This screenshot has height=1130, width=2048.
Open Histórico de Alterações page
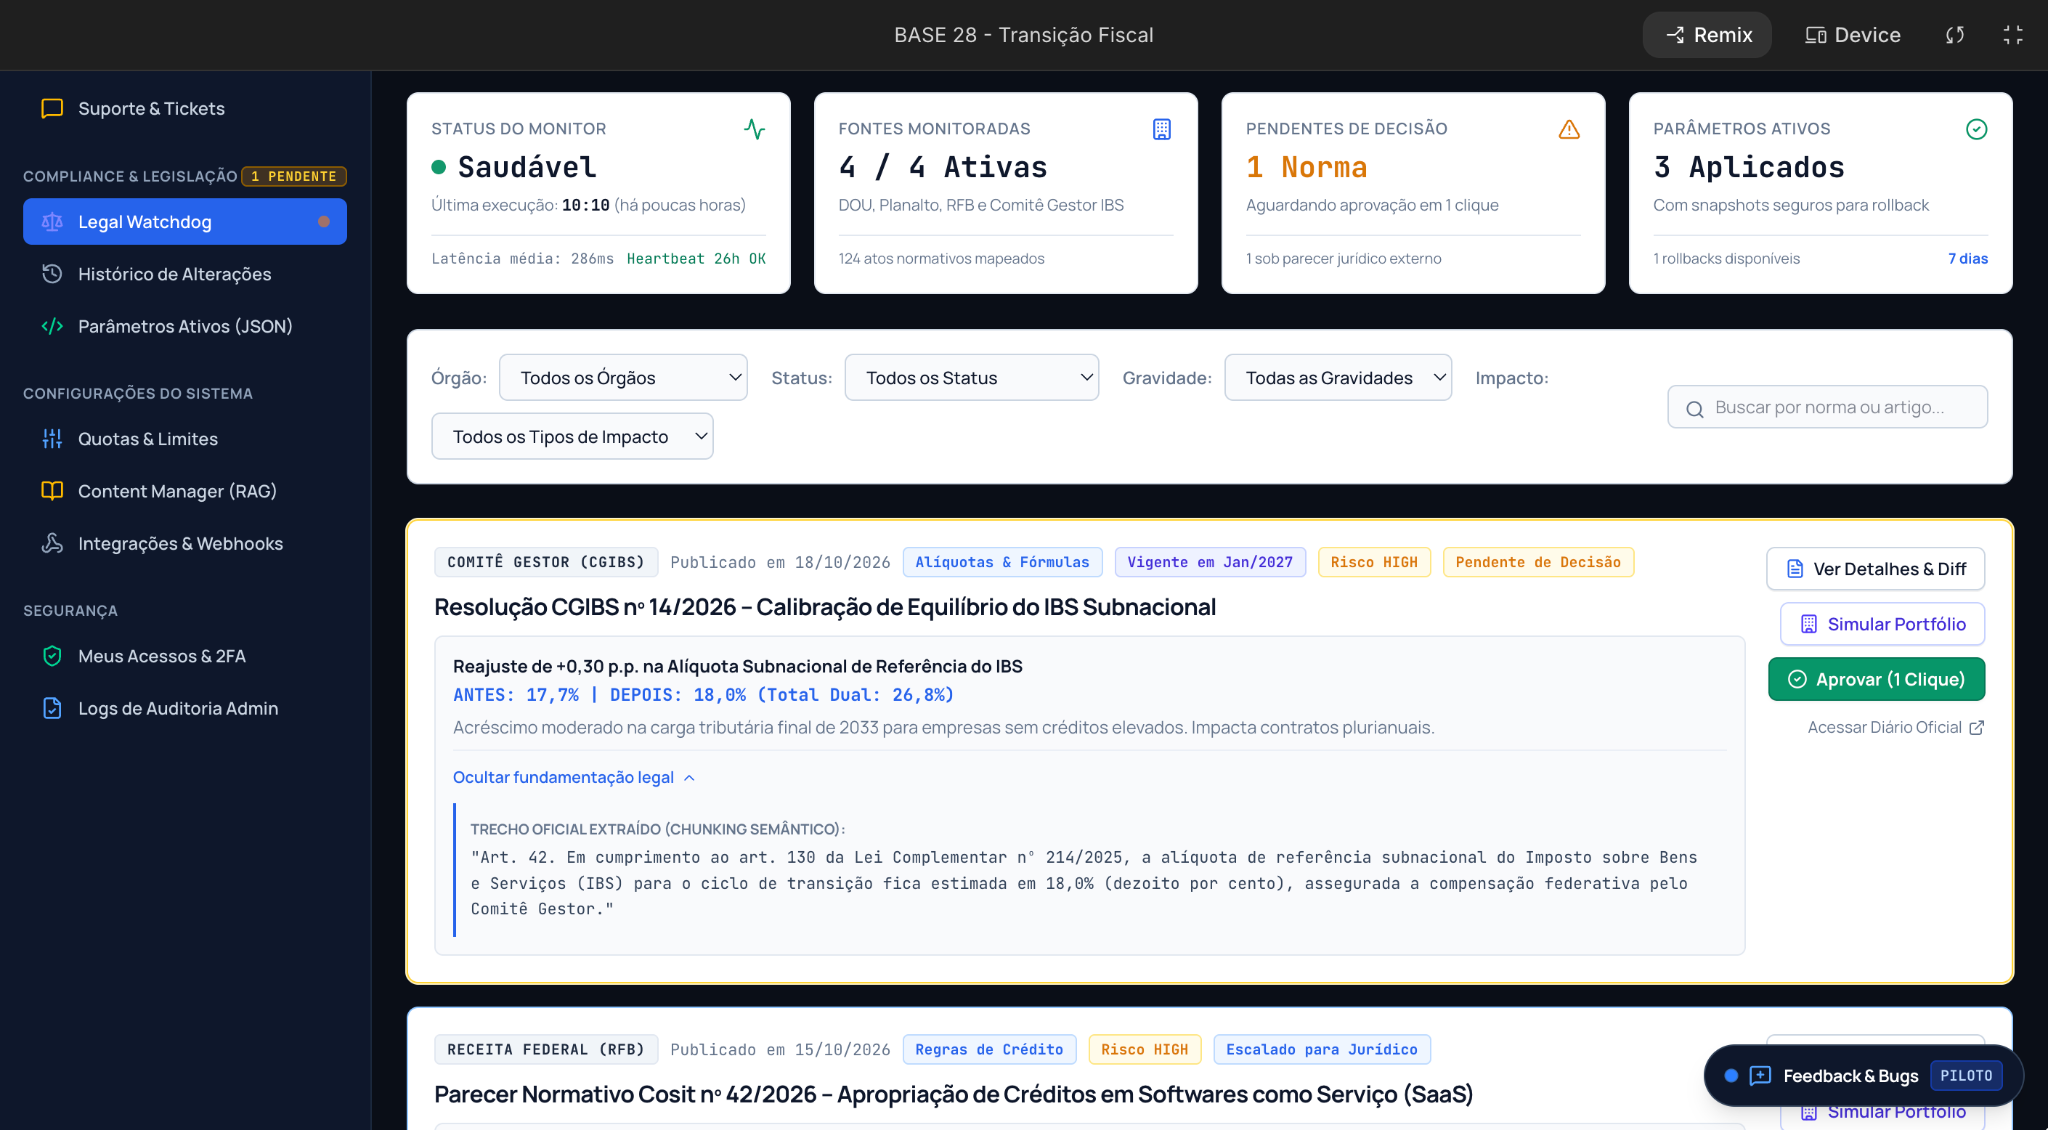point(185,274)
